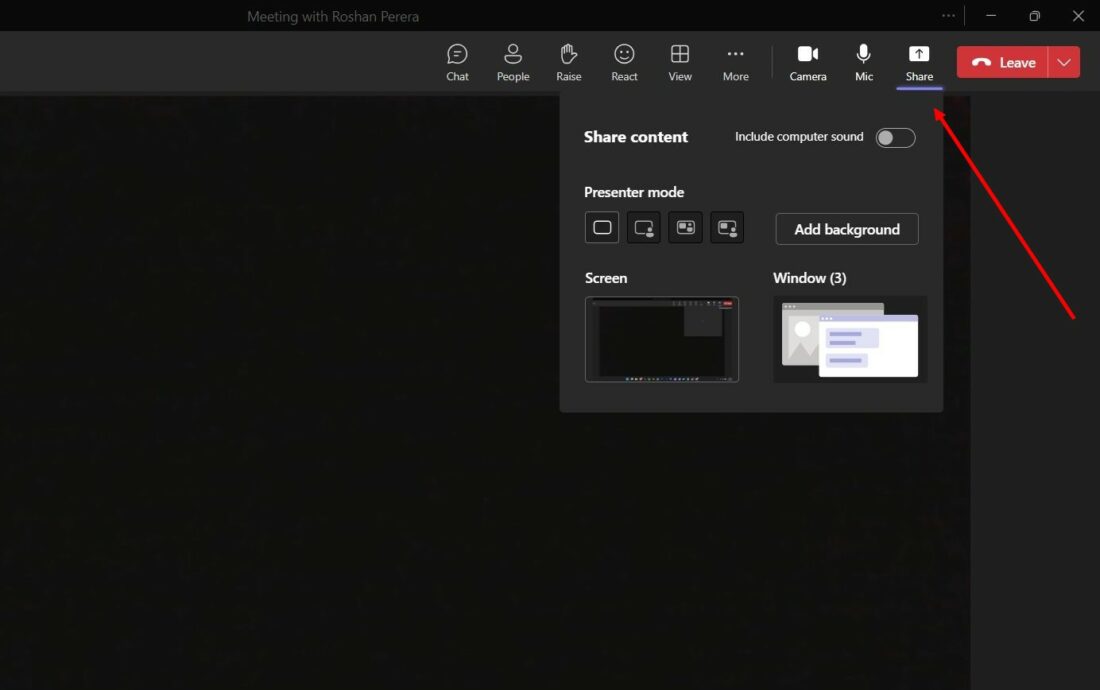Screen dimensions: 1100x690
Task: Click the Share button
Action: 919,61
